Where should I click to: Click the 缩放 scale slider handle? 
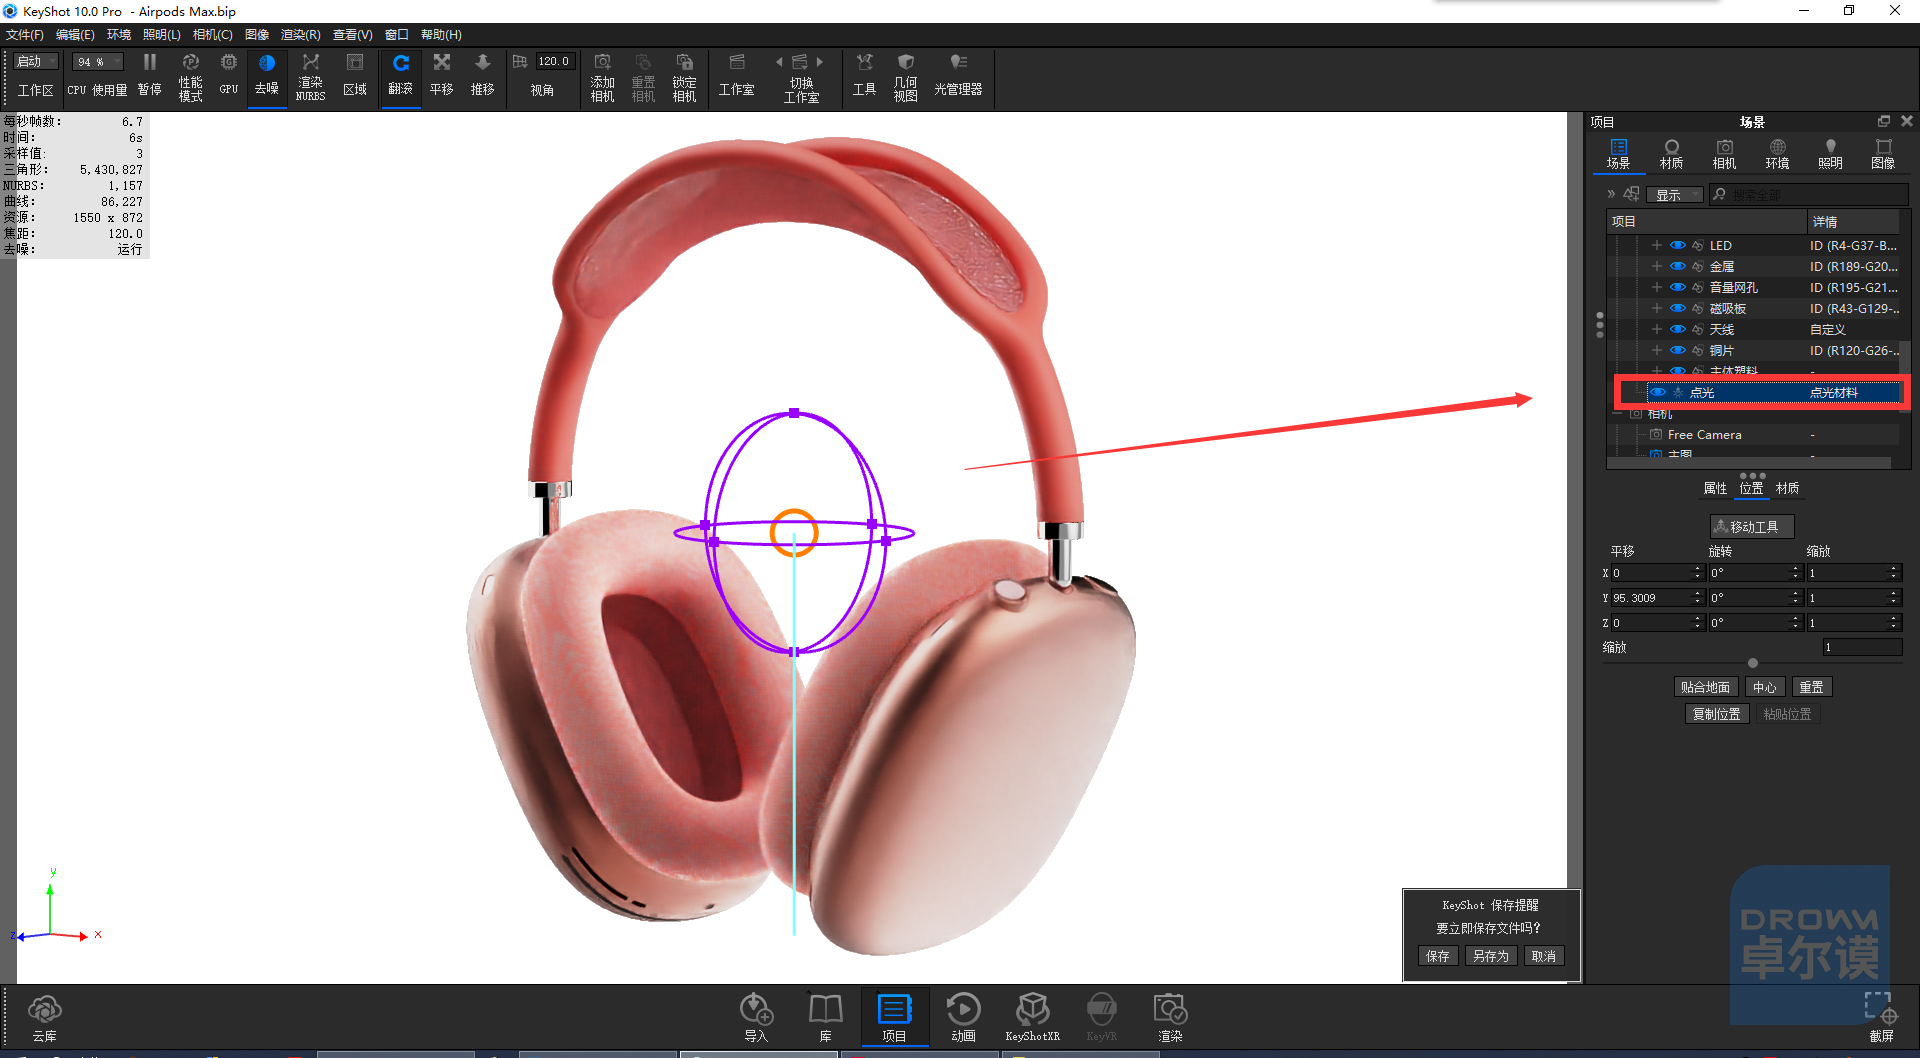1752,663
